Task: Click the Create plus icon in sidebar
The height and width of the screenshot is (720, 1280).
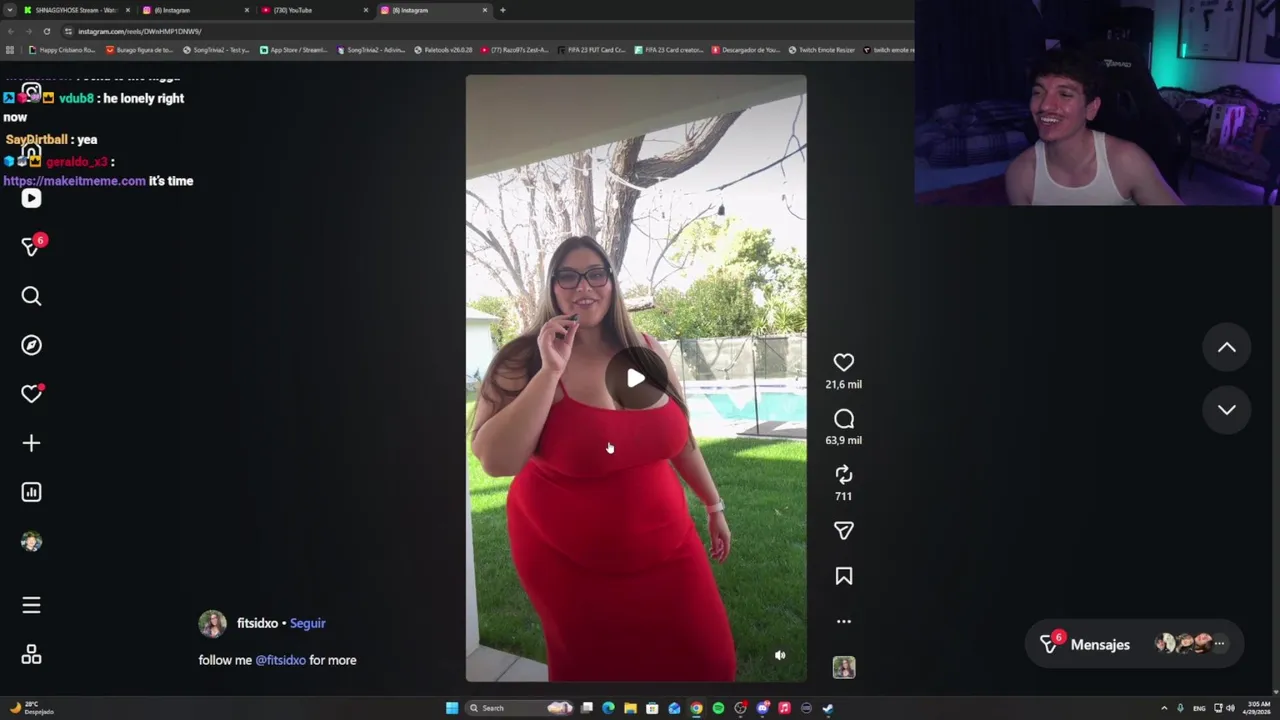Action: click(31, 443)
